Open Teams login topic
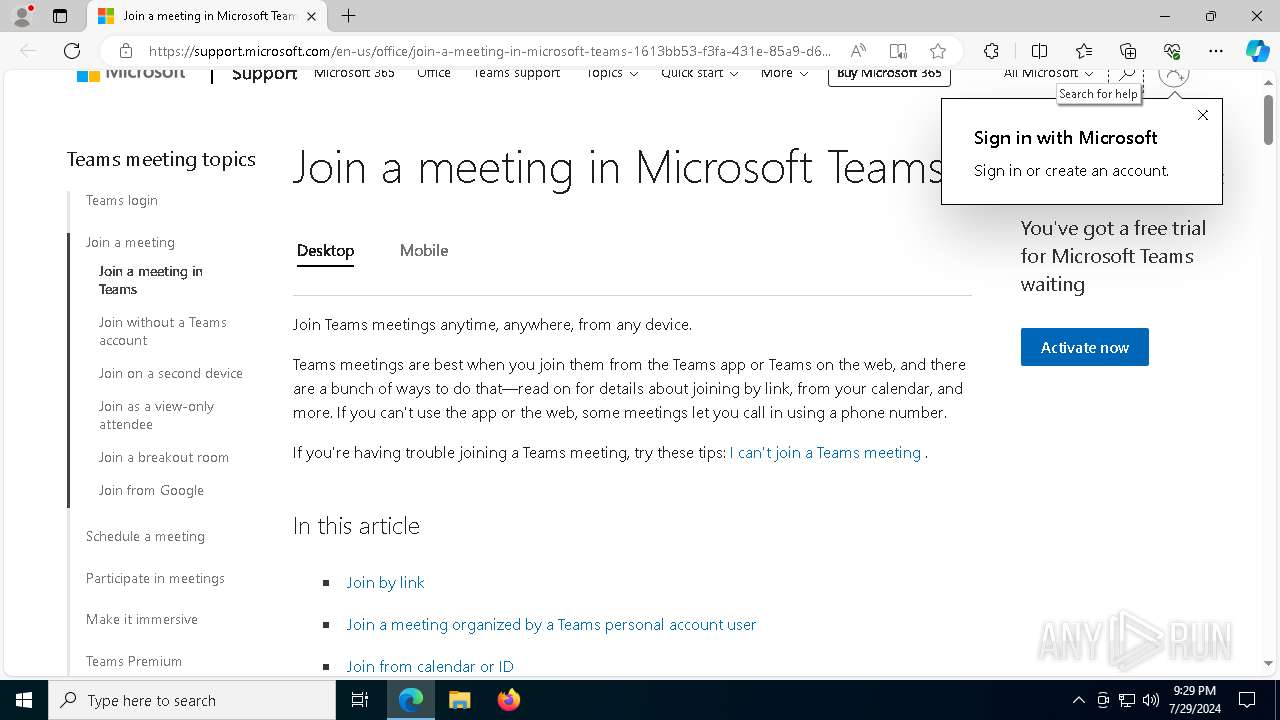Viewport: 1280px width, 720px height. tap(122, 200)
